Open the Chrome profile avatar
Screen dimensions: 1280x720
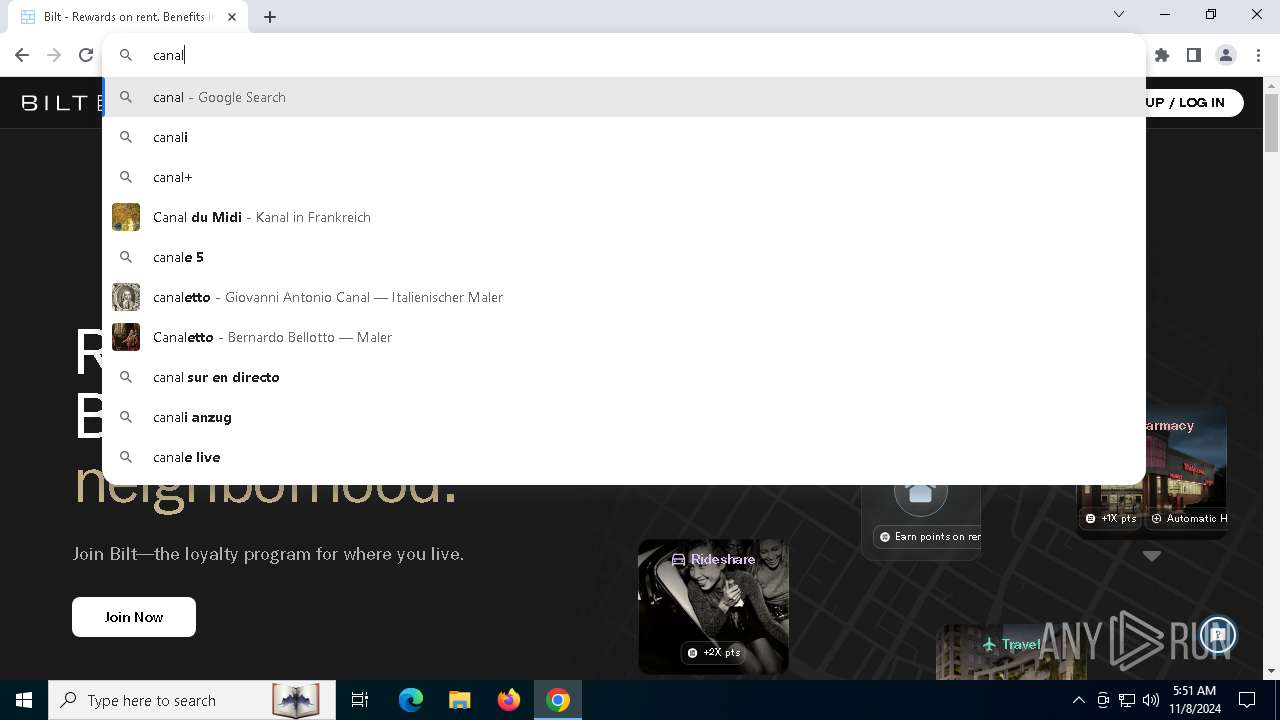pyautogui.click(x=1226, y=55)
